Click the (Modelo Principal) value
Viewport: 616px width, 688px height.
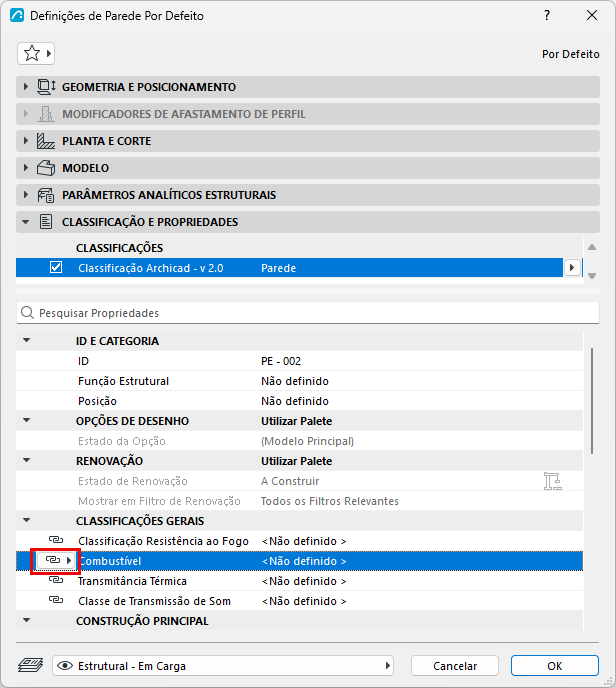(x=308, y=441)
